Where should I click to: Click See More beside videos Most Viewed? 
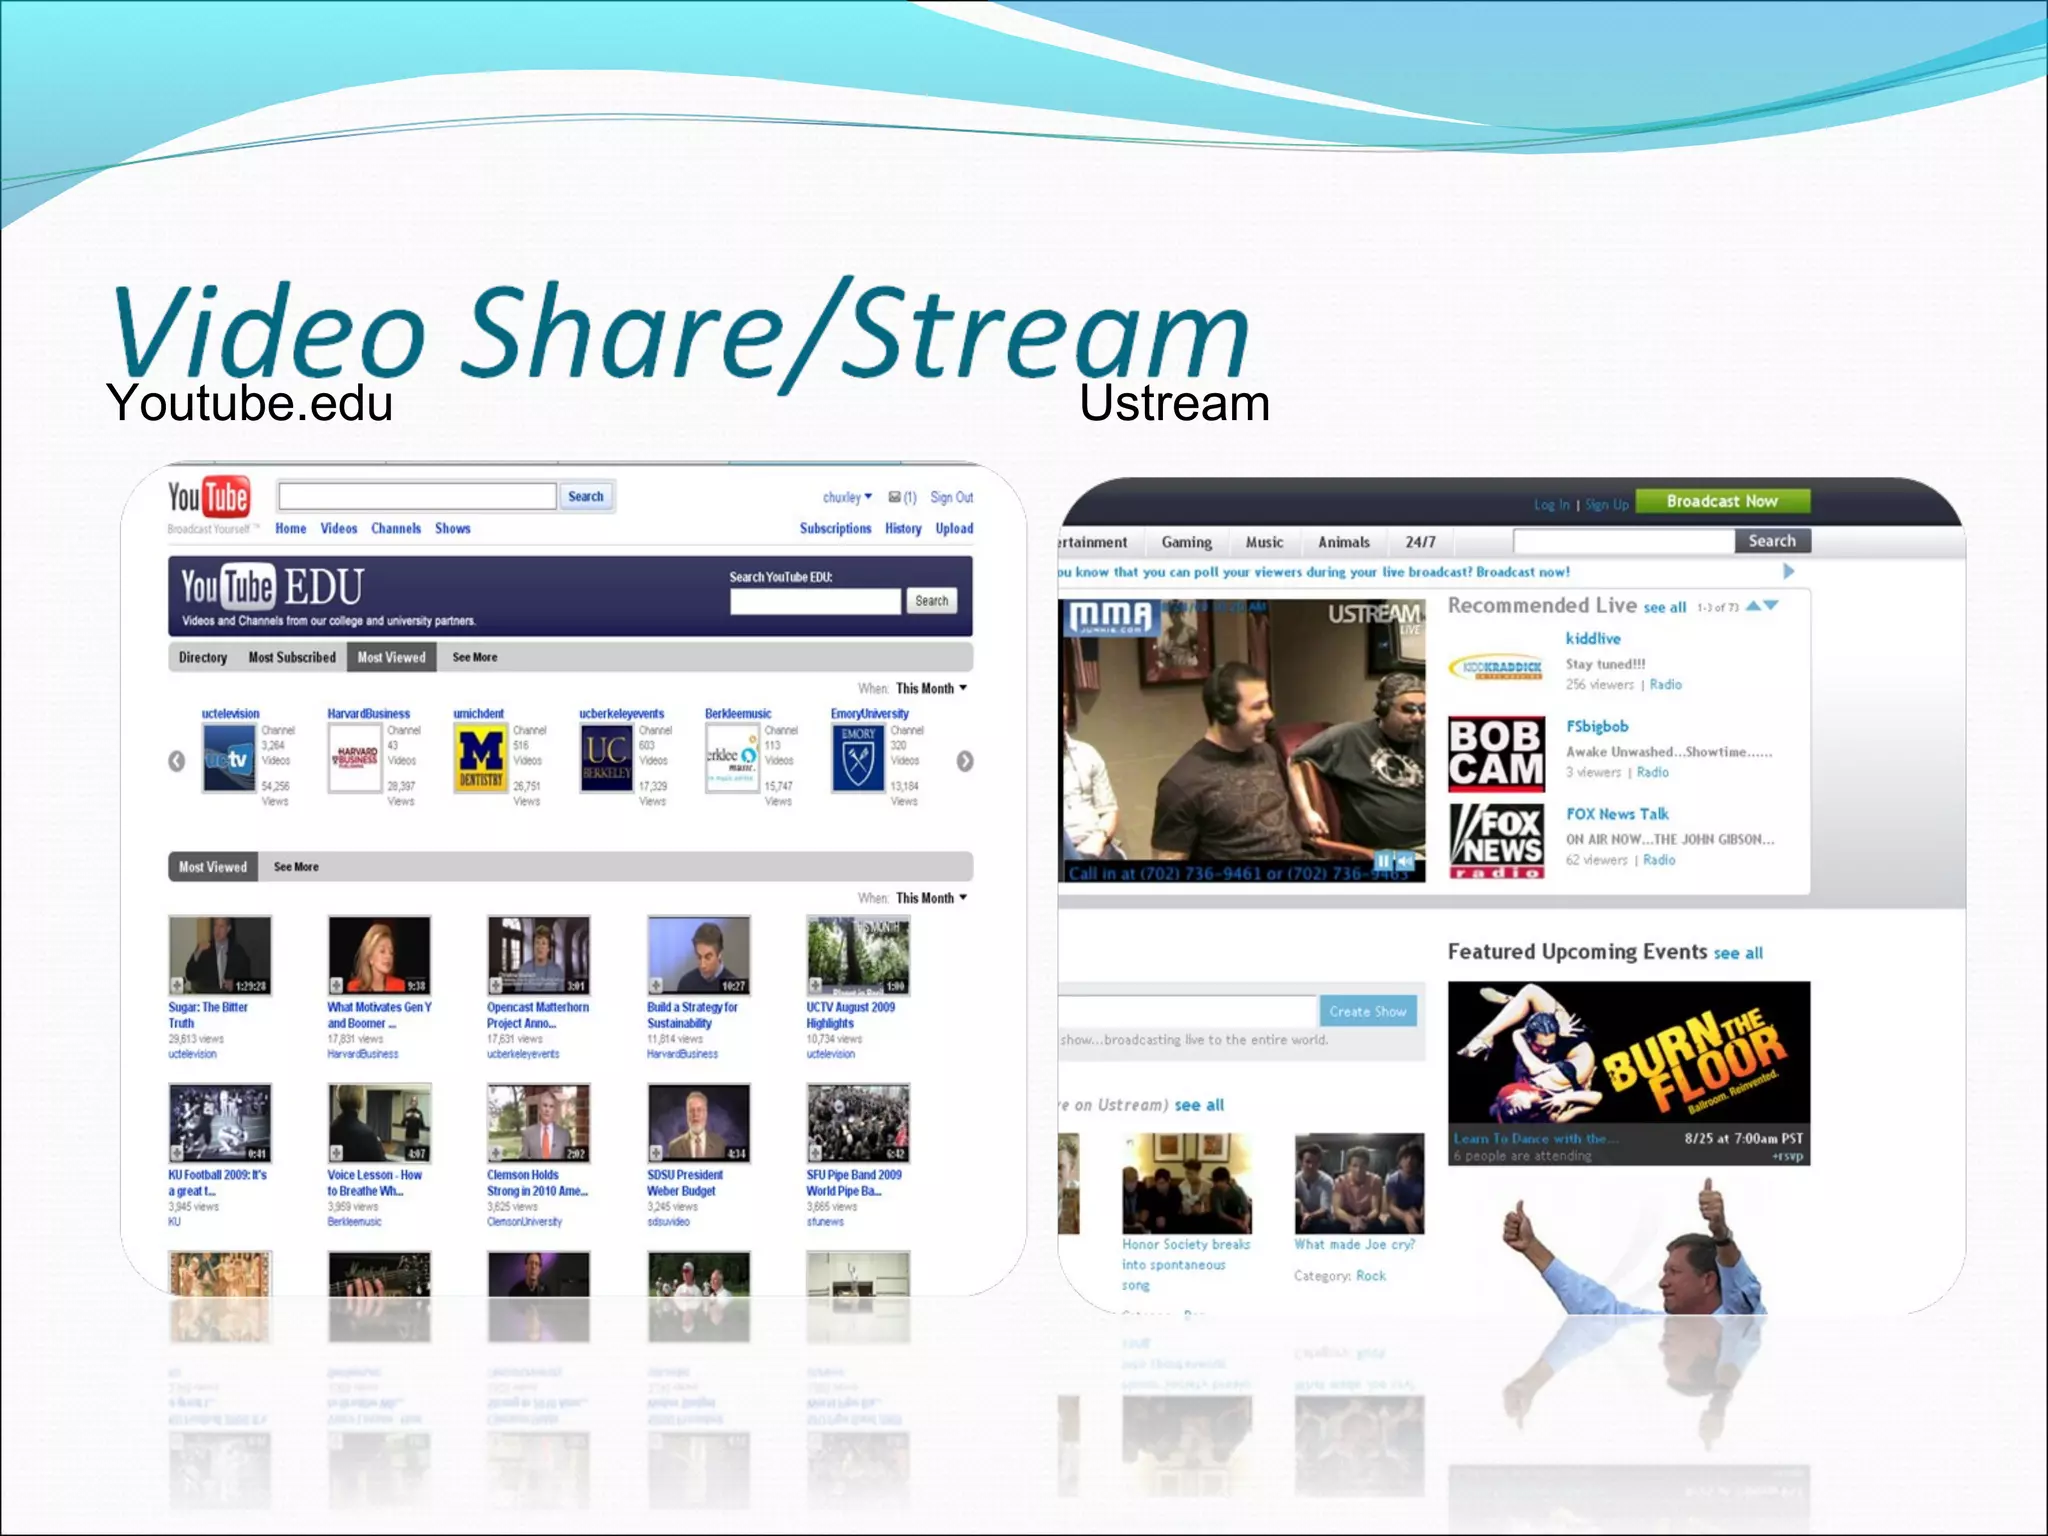296,867
